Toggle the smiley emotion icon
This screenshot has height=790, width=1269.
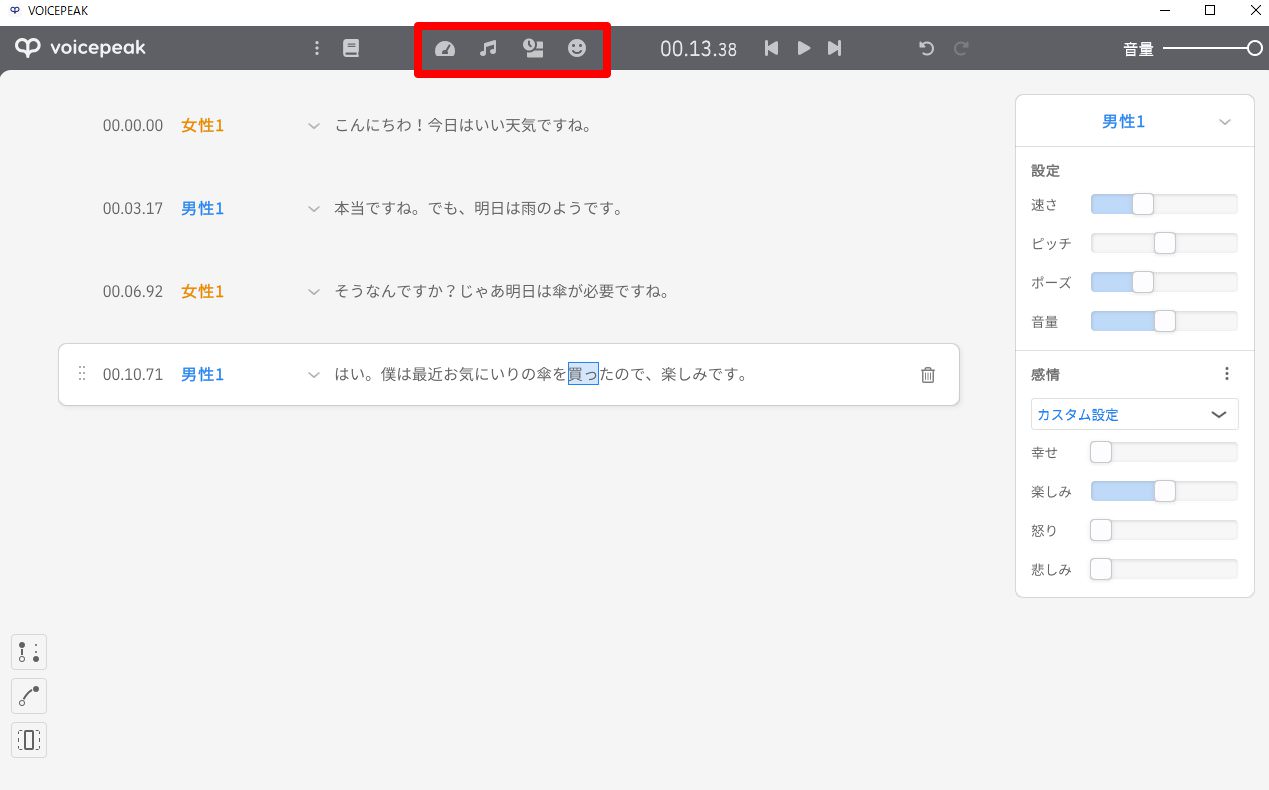coord(577,48)
